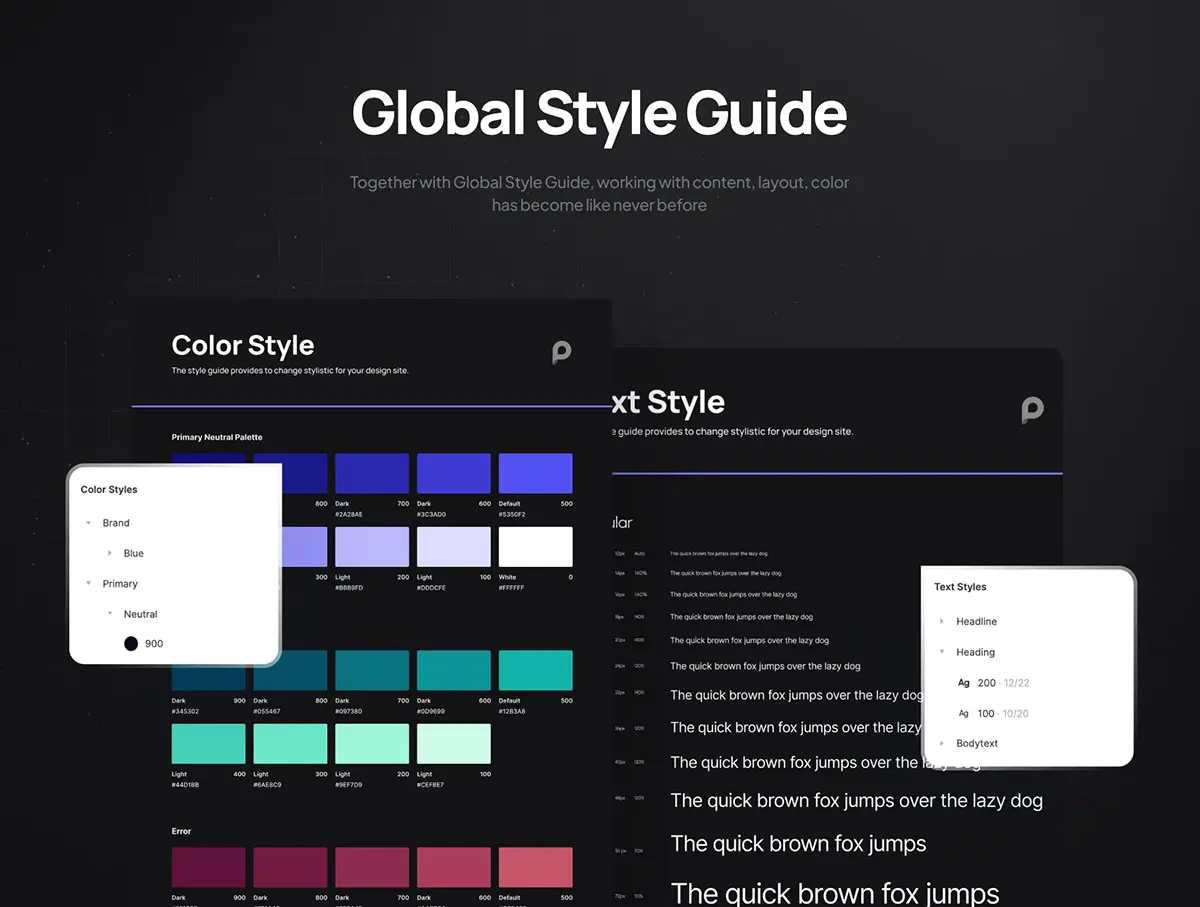The image size is (1200, 907).
Task: Expand the Headline text styles arrow
Action: click(x=942, y=622)
